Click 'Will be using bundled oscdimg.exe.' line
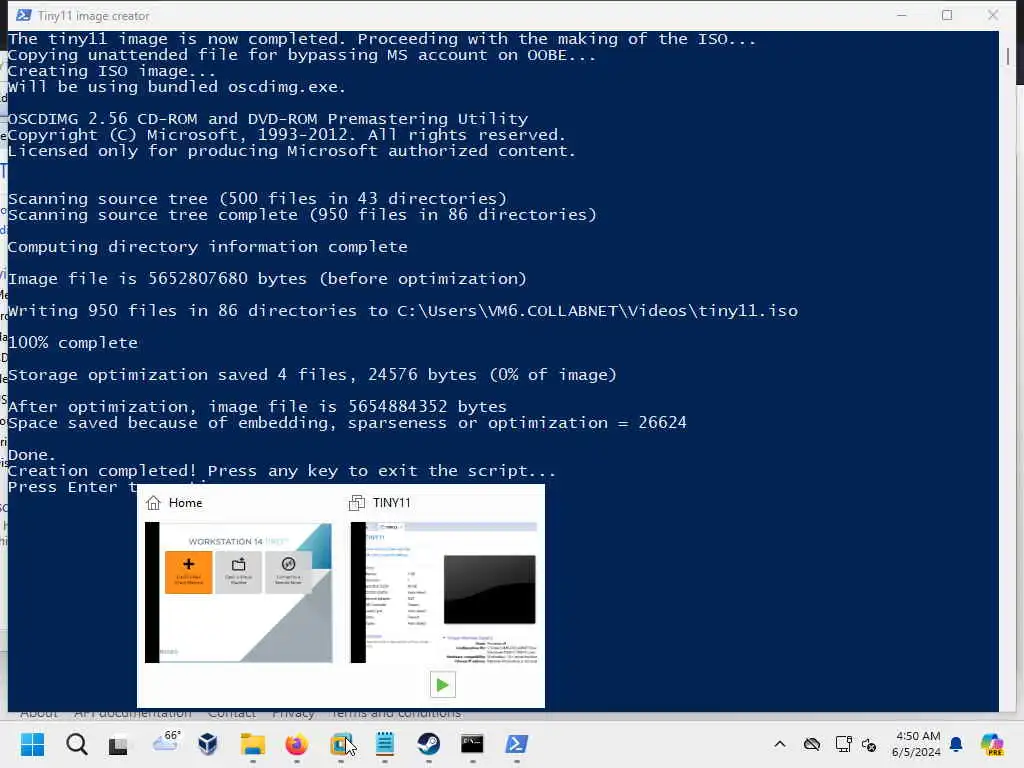 (177, 87)
